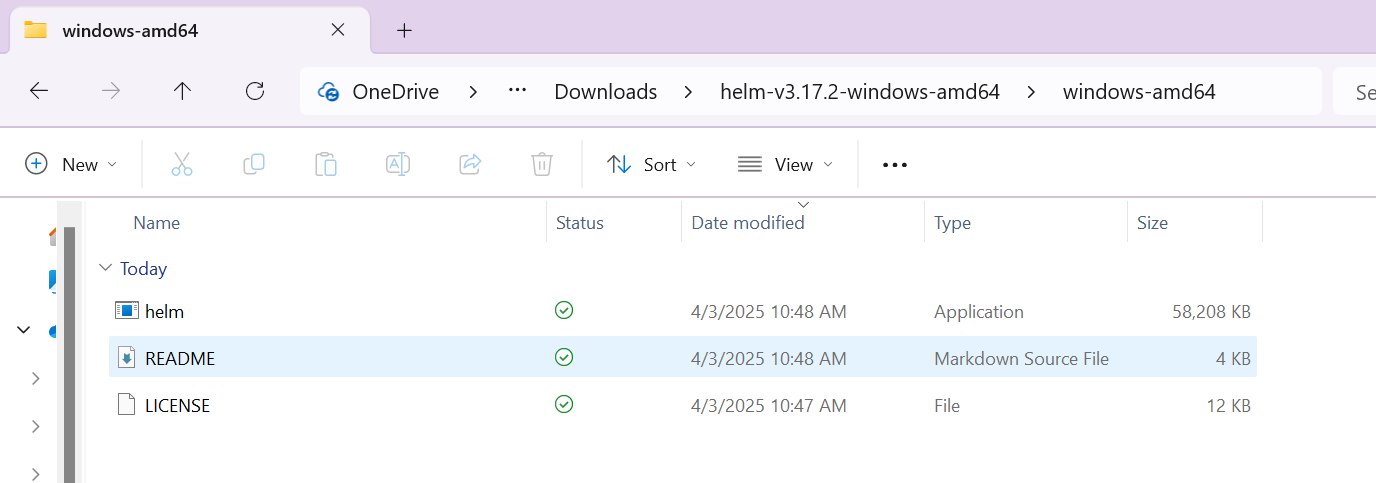The image size is (1376, 483).
Task: Click the Delete trash can icon
Action: [x=542, y=164]
